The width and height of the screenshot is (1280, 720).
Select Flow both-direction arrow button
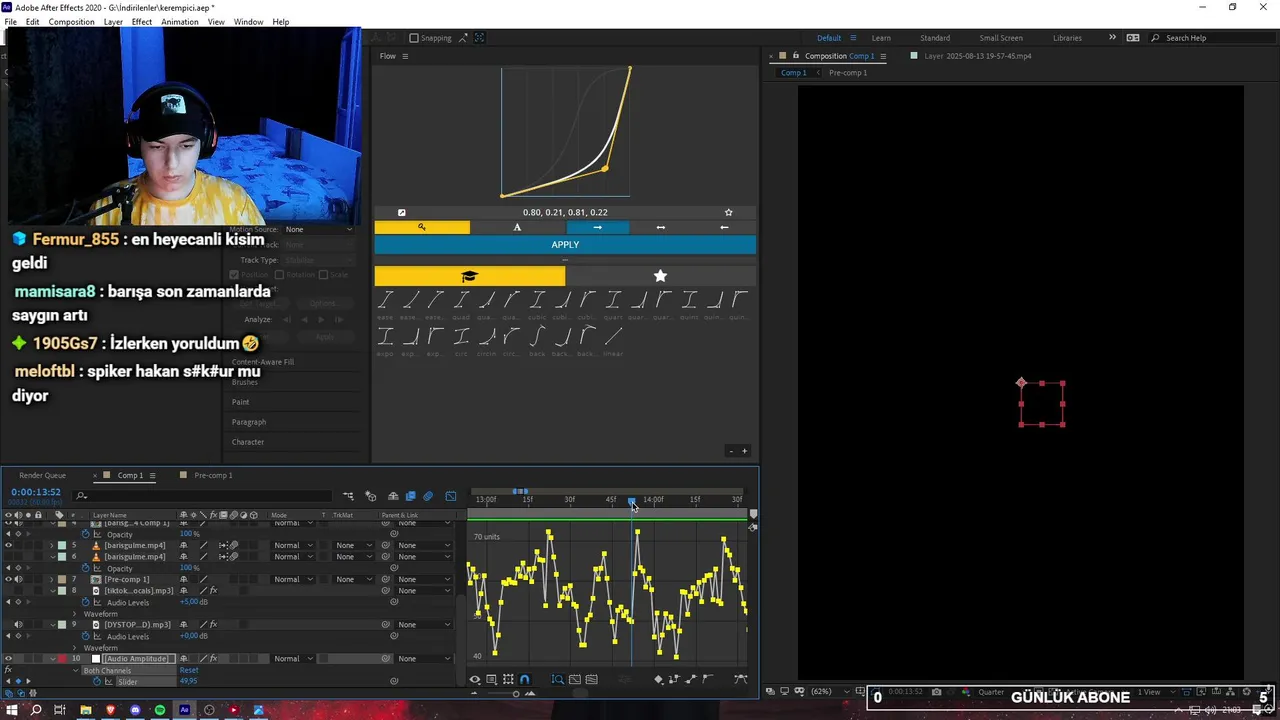point(660,227)
